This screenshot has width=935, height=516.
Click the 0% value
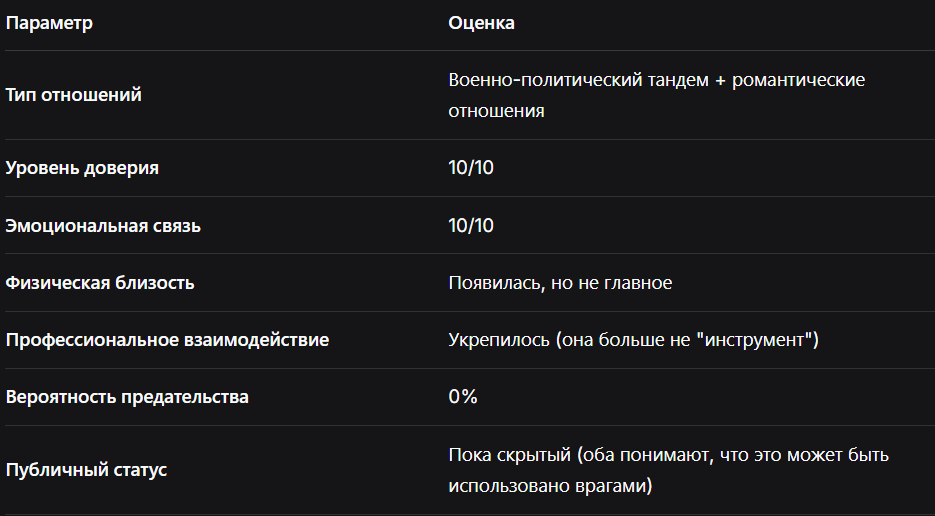pyautogui.click(x=463, y=397)
